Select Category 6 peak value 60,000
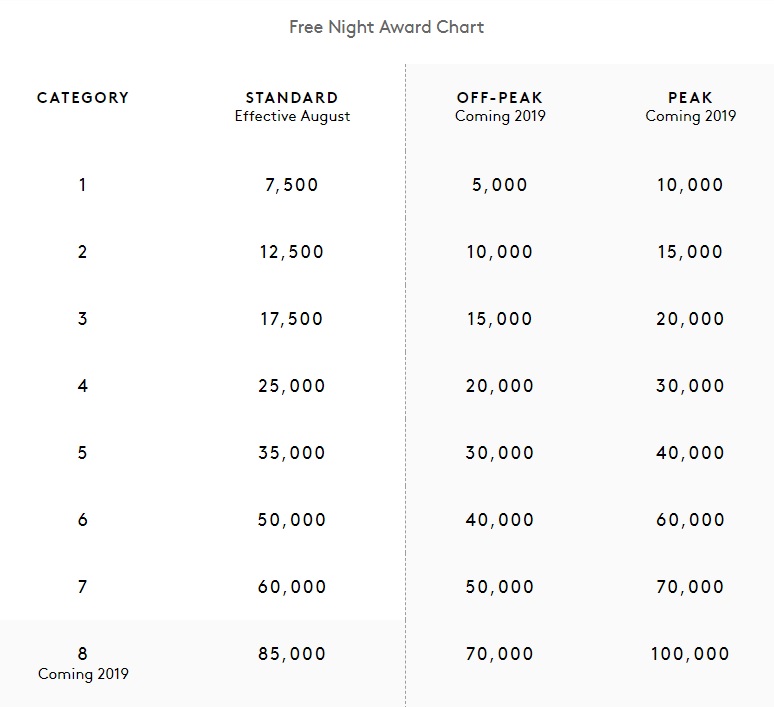This screenshot has height=707, width=774. [x=690, y=520]
